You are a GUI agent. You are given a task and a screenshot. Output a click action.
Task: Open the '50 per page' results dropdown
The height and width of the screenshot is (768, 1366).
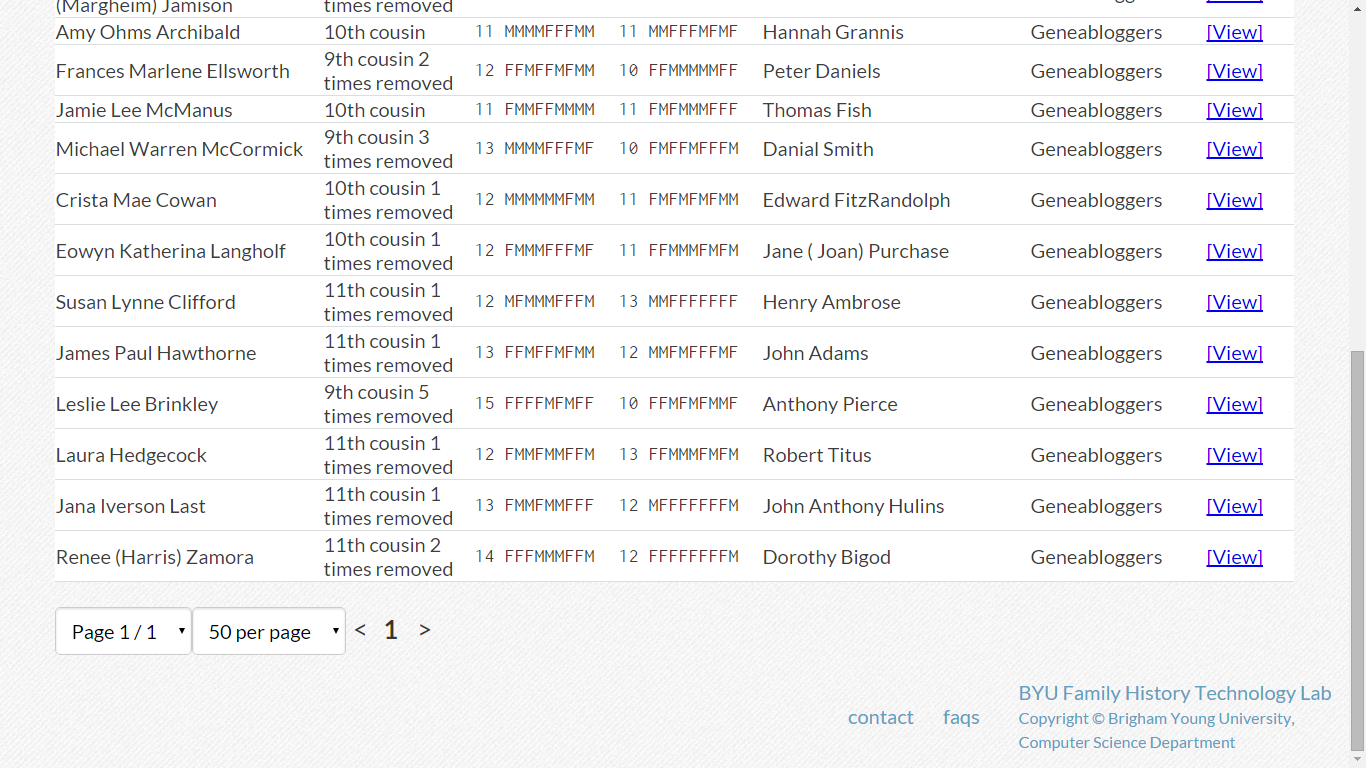[268, 630]
